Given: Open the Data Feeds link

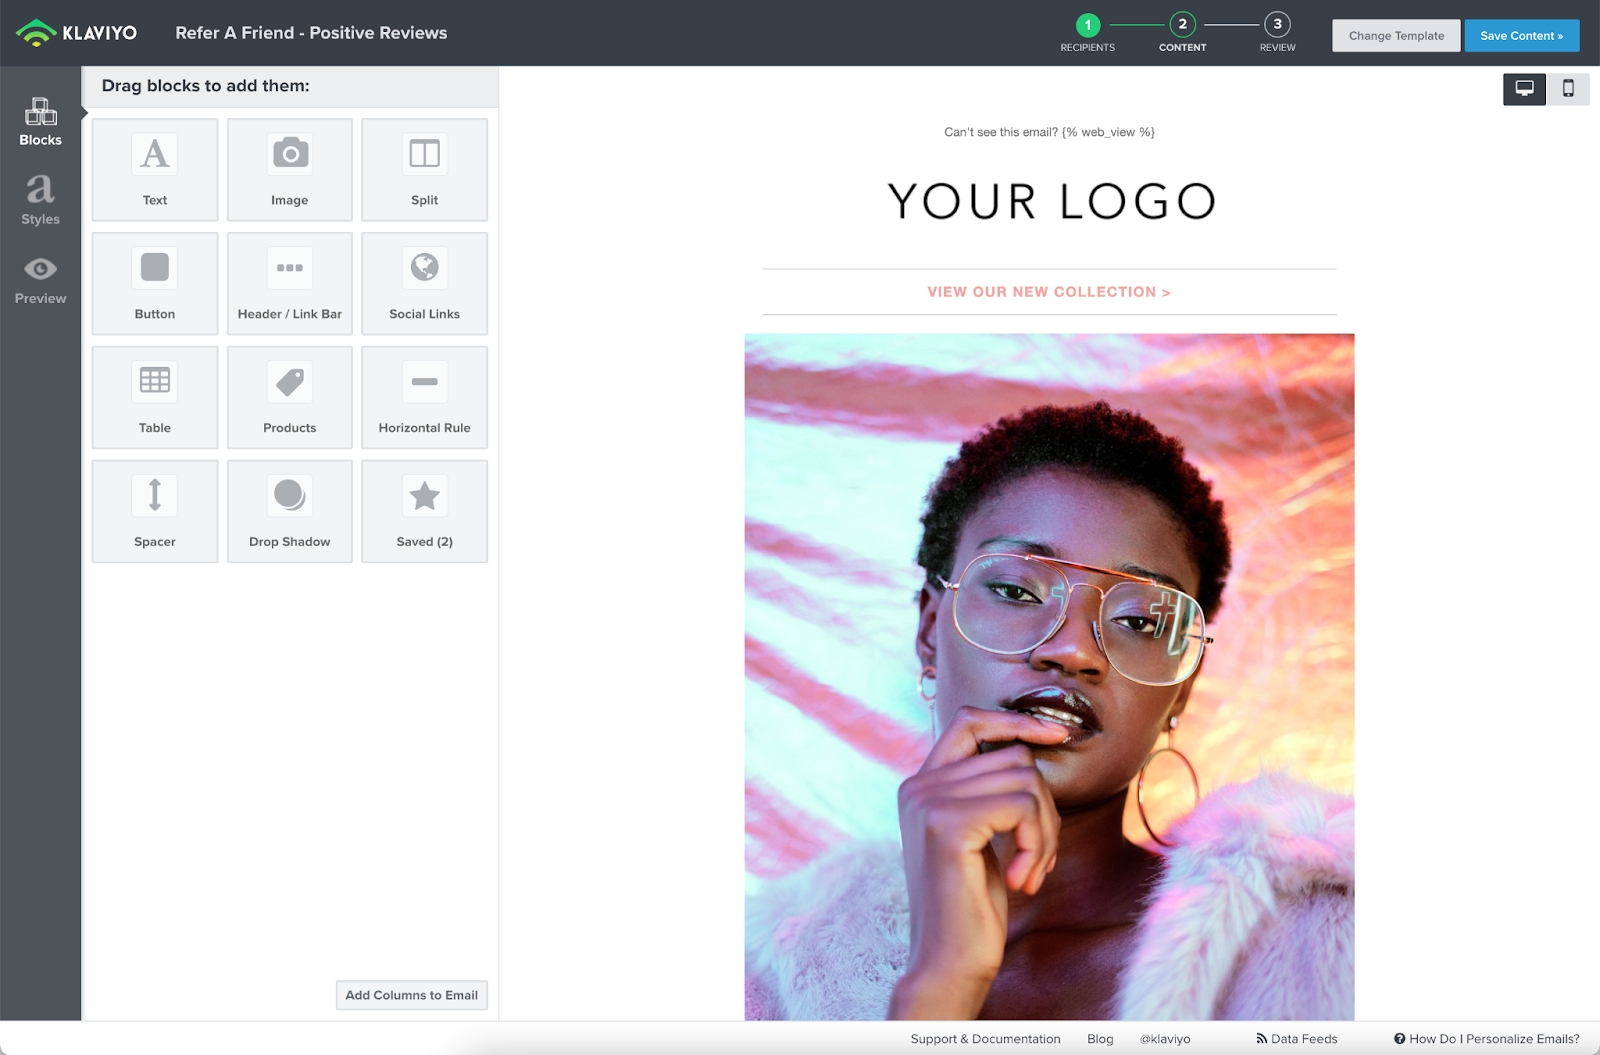Looking at the screenshot, I should [x=1297, y=1039].
